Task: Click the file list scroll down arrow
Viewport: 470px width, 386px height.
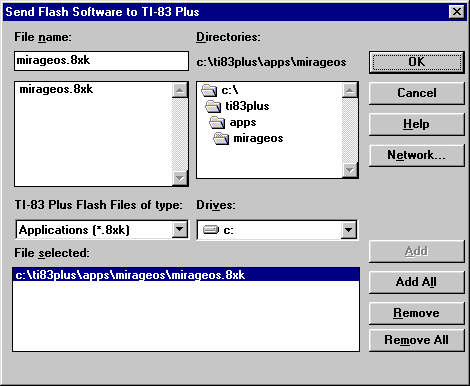Action: pyautogui.click(x=180, y=178)
